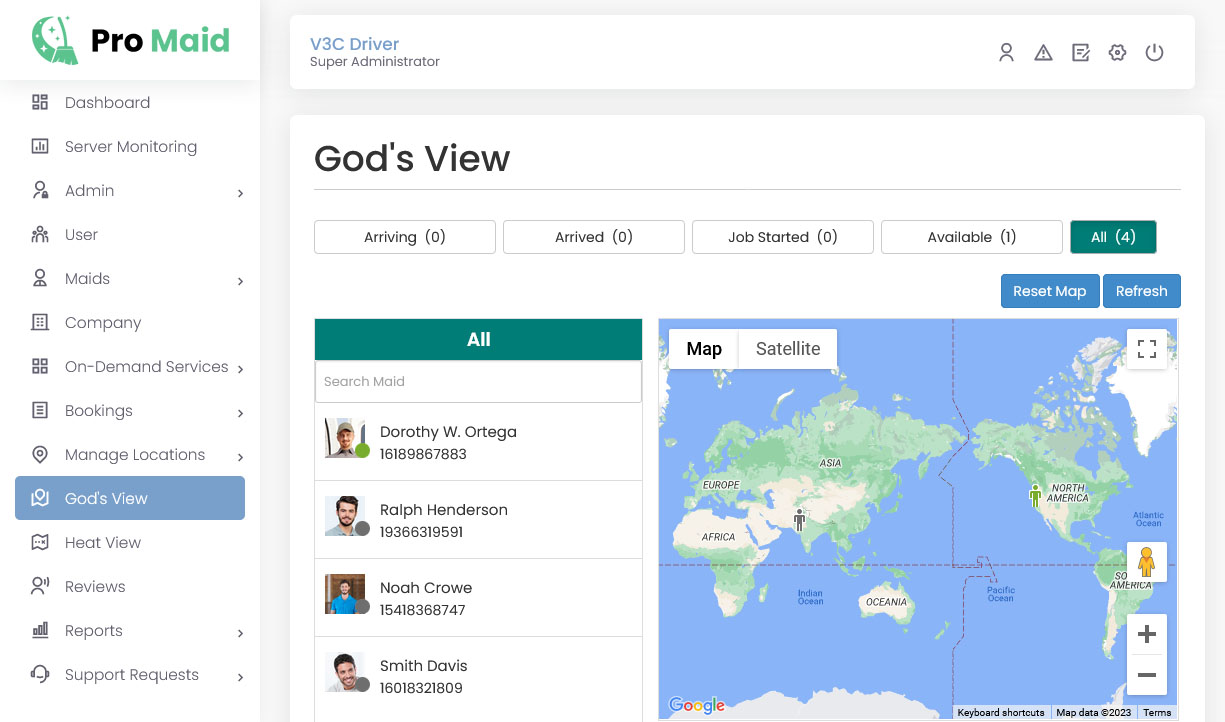The image size is (1225, 722).
Task: Open Server Monitoring page
Action: pyautogui.click(x=130, y=146)
